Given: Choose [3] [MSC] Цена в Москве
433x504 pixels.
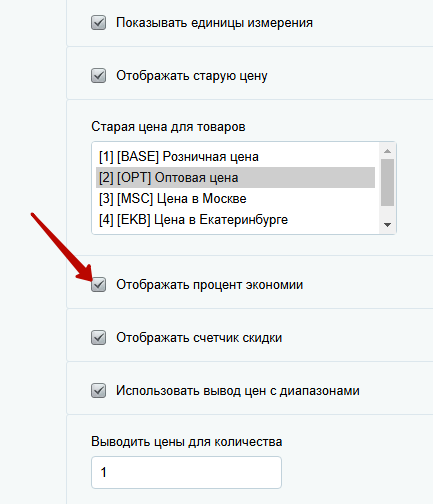Looking at the screenshot, I should coord(235,199).
